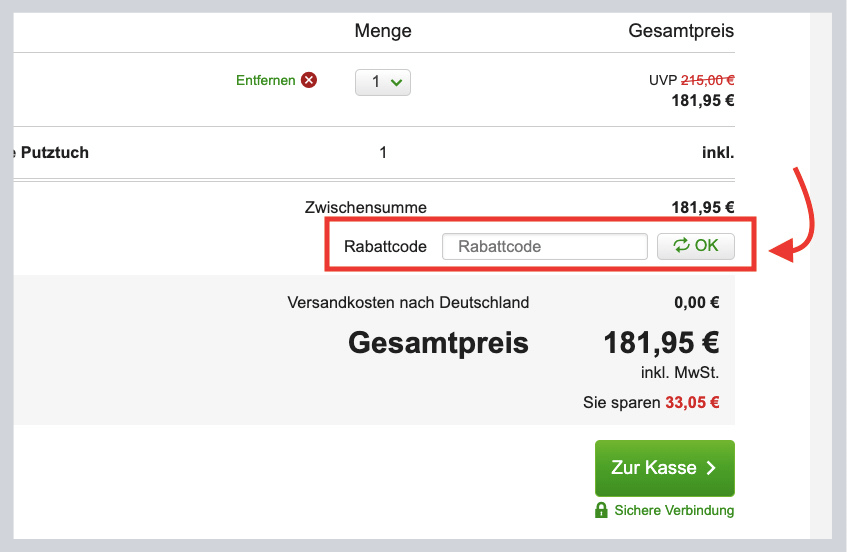847x552 pixels.
Task: Proceed with the Zur Kasse button
Action: tap(664, 468)
